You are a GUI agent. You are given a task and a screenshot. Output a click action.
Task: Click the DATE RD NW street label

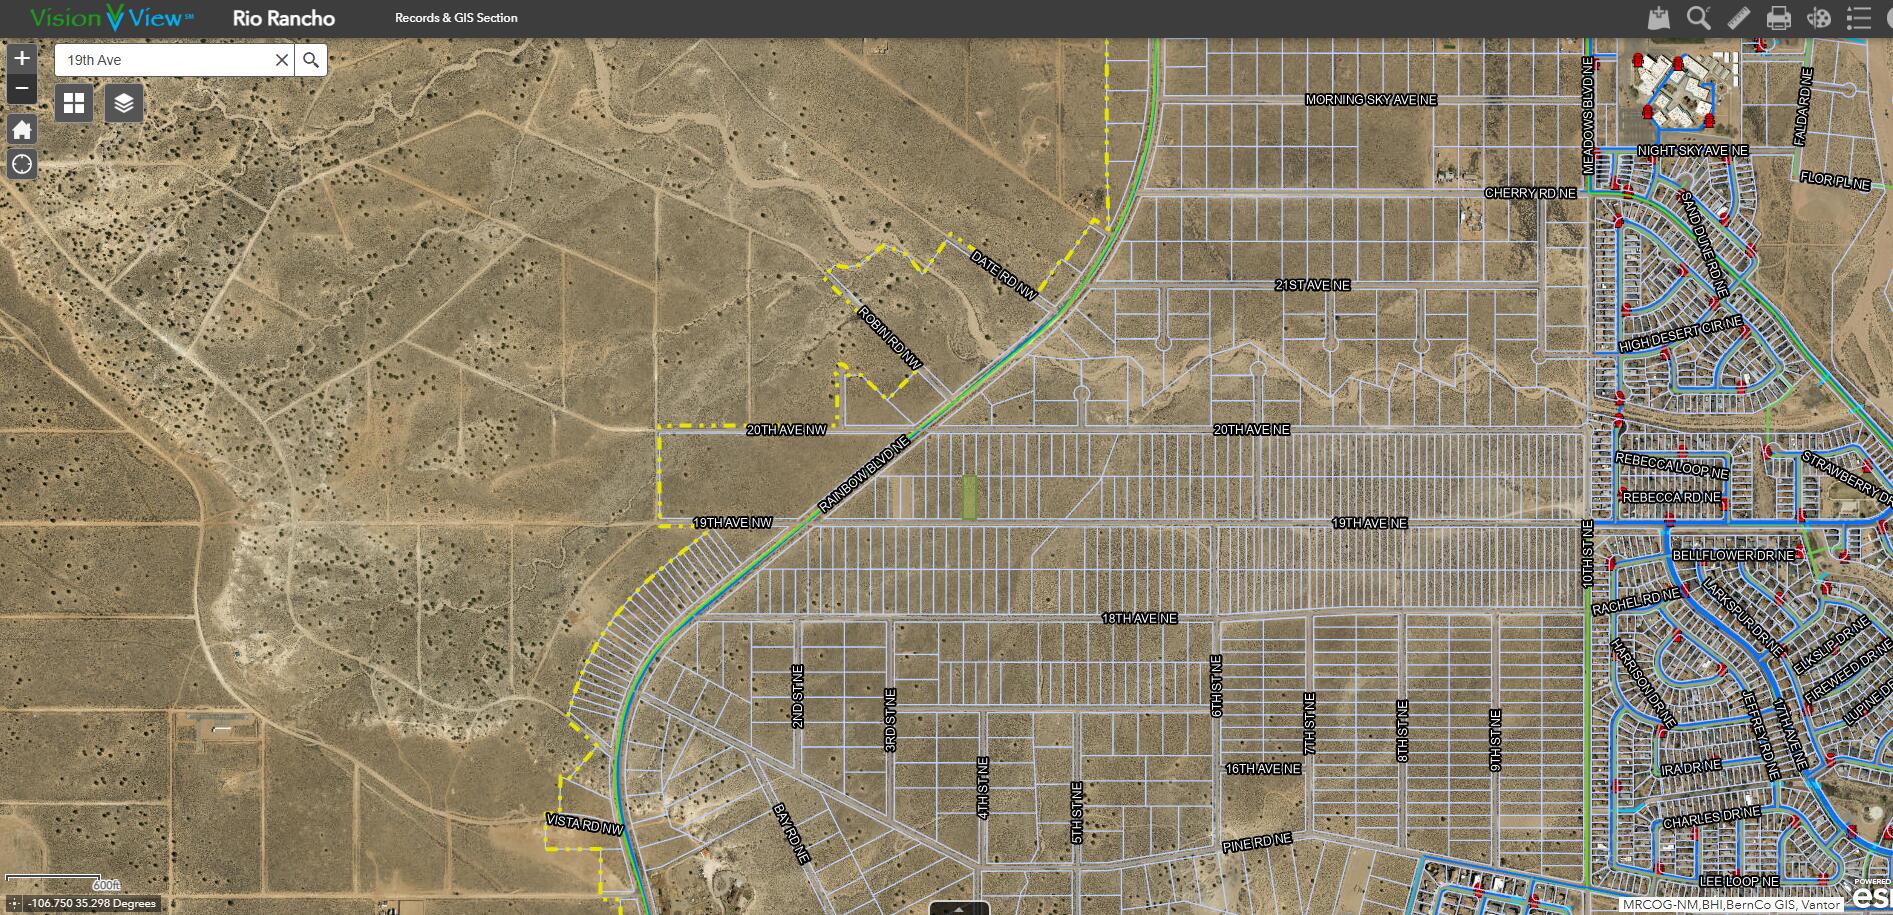[x=1004, y=275]
